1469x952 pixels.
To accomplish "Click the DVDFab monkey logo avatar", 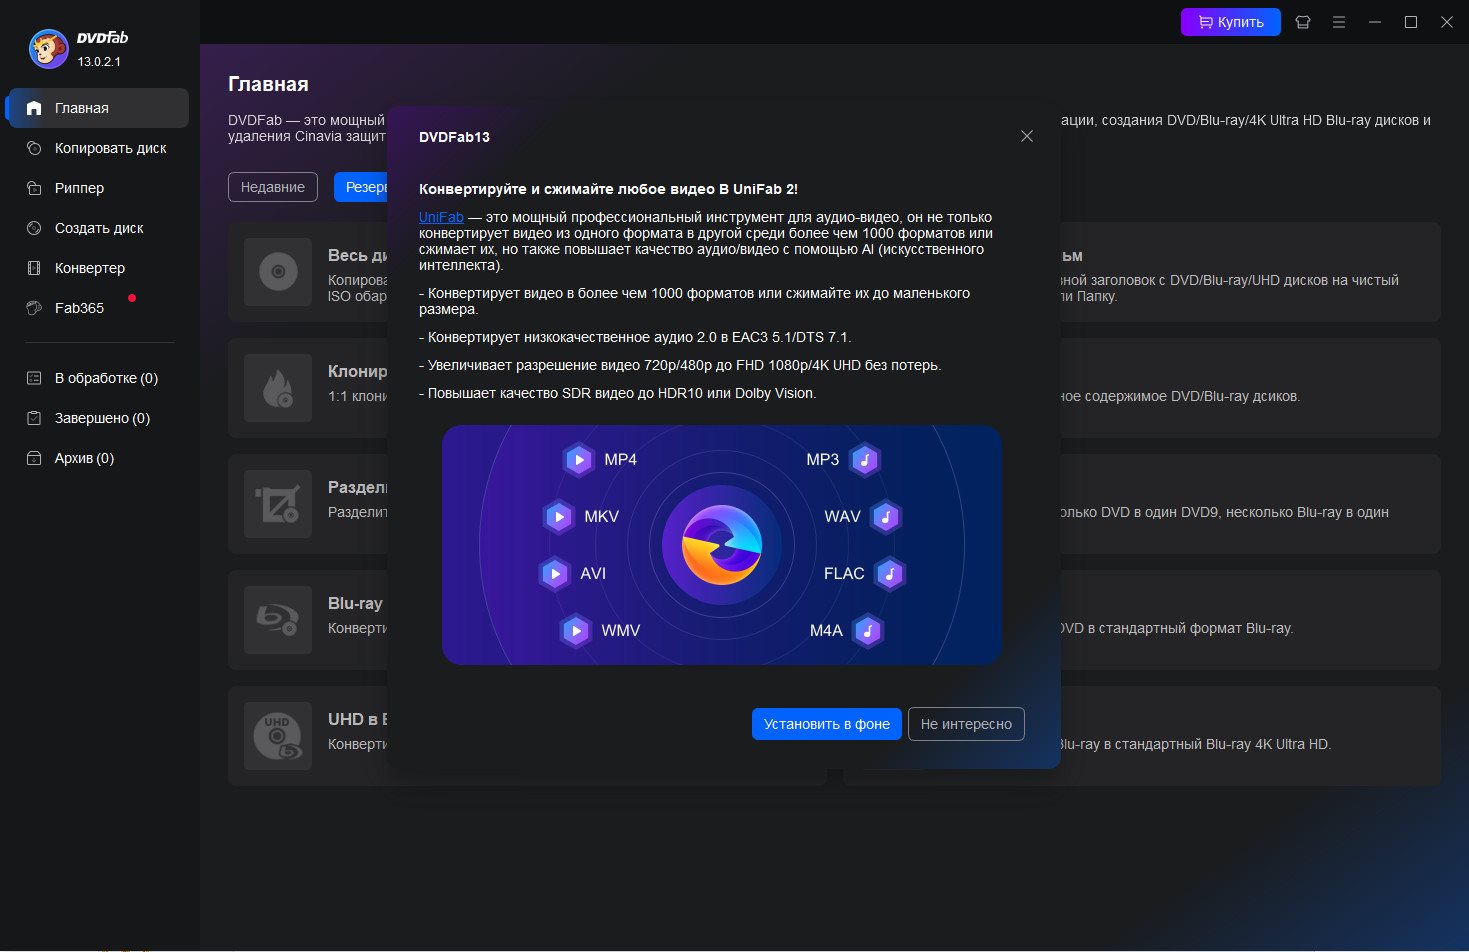I will pyautogui.click(x=48, y=49).
